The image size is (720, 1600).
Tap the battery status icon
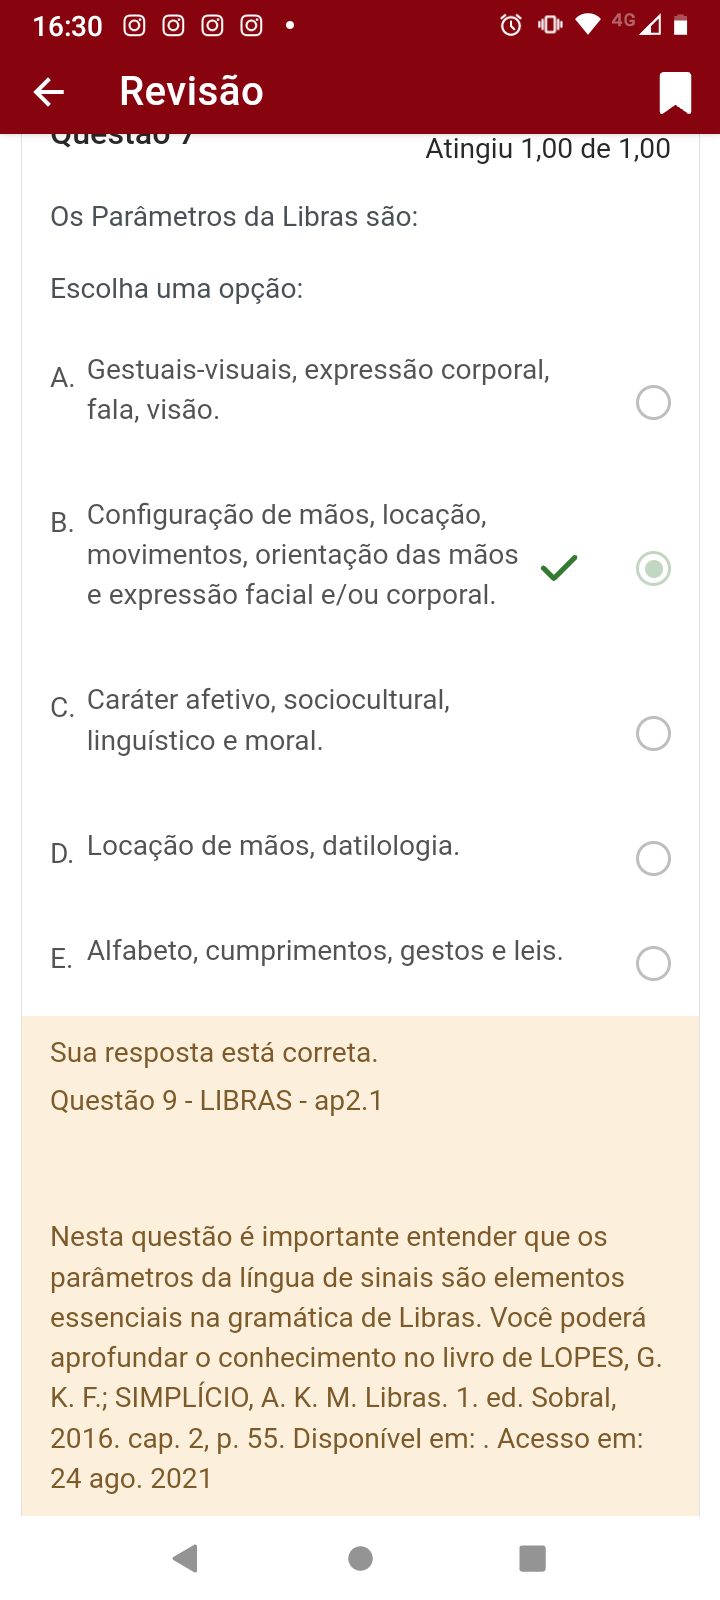[x=681, y=25]
